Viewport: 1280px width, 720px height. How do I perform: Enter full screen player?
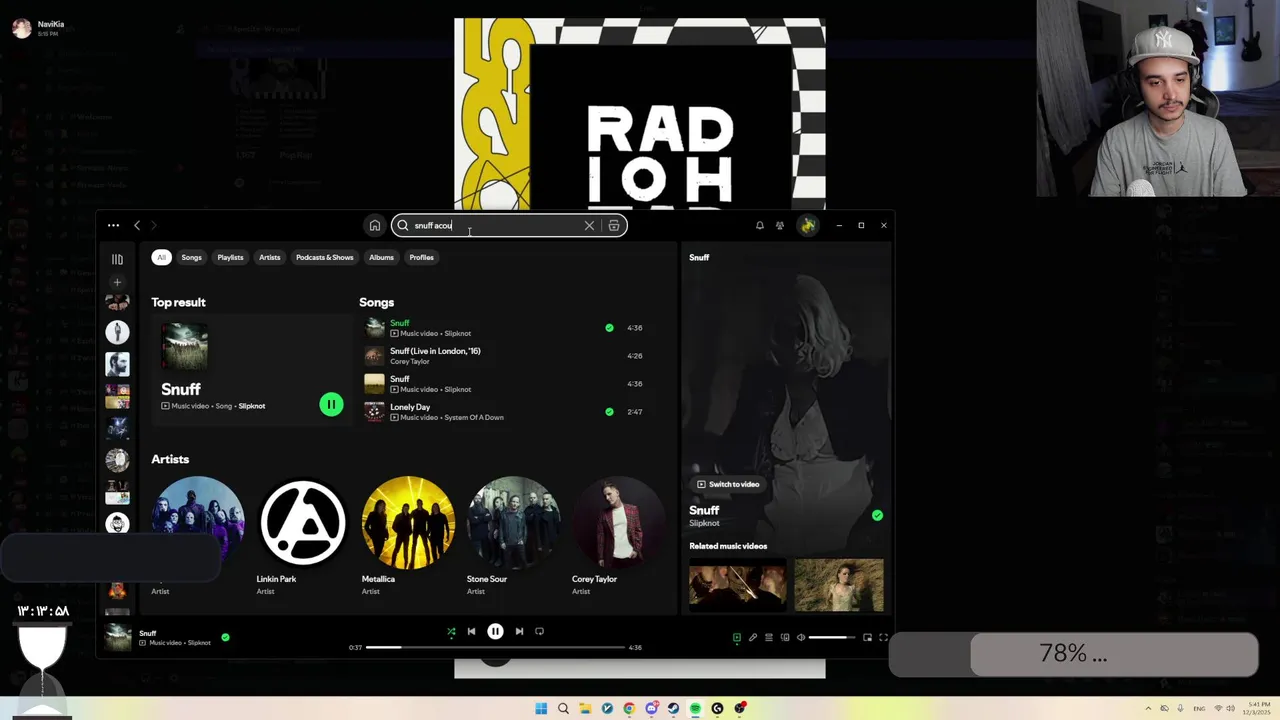click(883, 637)
